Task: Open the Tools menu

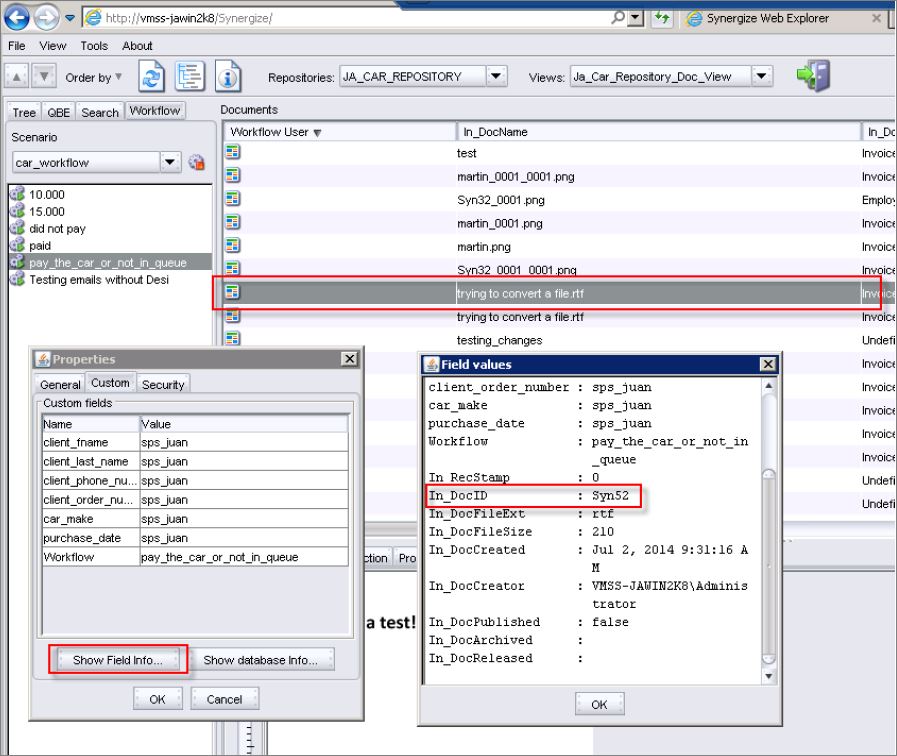Action: pos(94,46)
